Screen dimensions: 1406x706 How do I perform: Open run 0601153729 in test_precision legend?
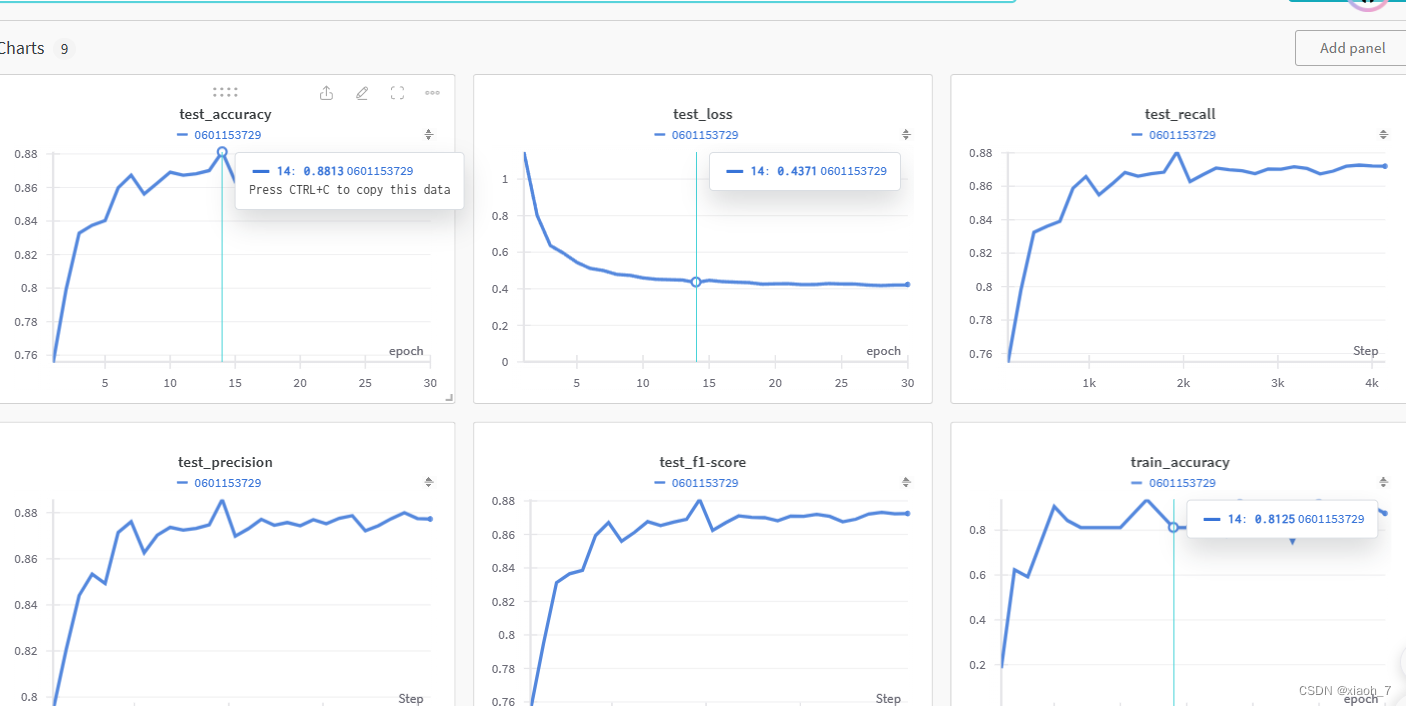point(228,483)
